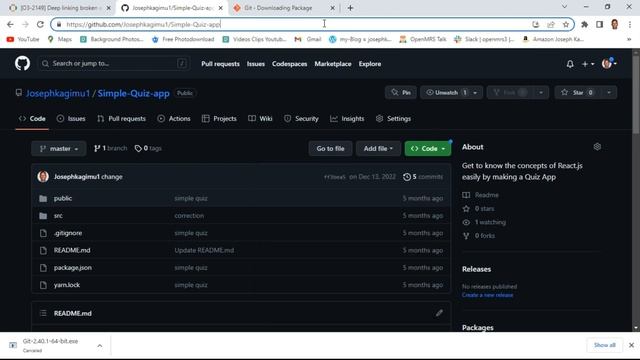Show more bookmarks with the overflow chevron

629,39
